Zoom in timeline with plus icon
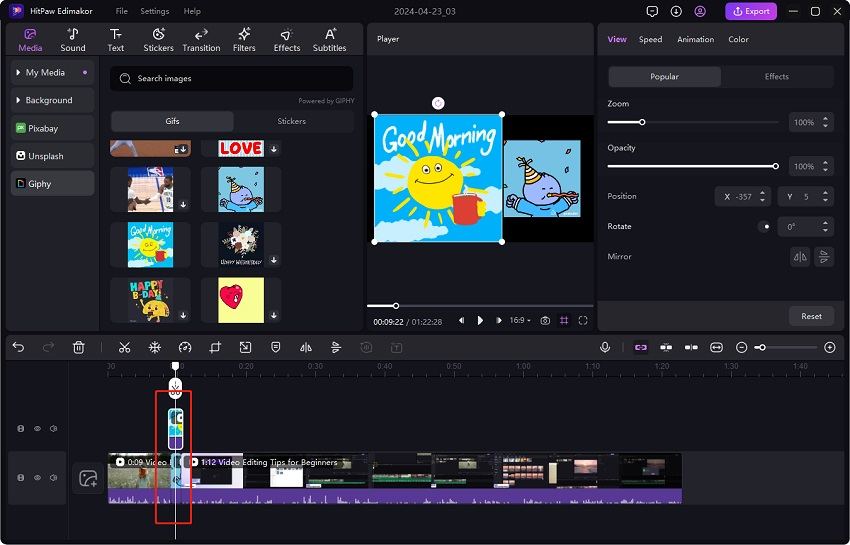This screenshot has width=850, height=545. point(829,348)
